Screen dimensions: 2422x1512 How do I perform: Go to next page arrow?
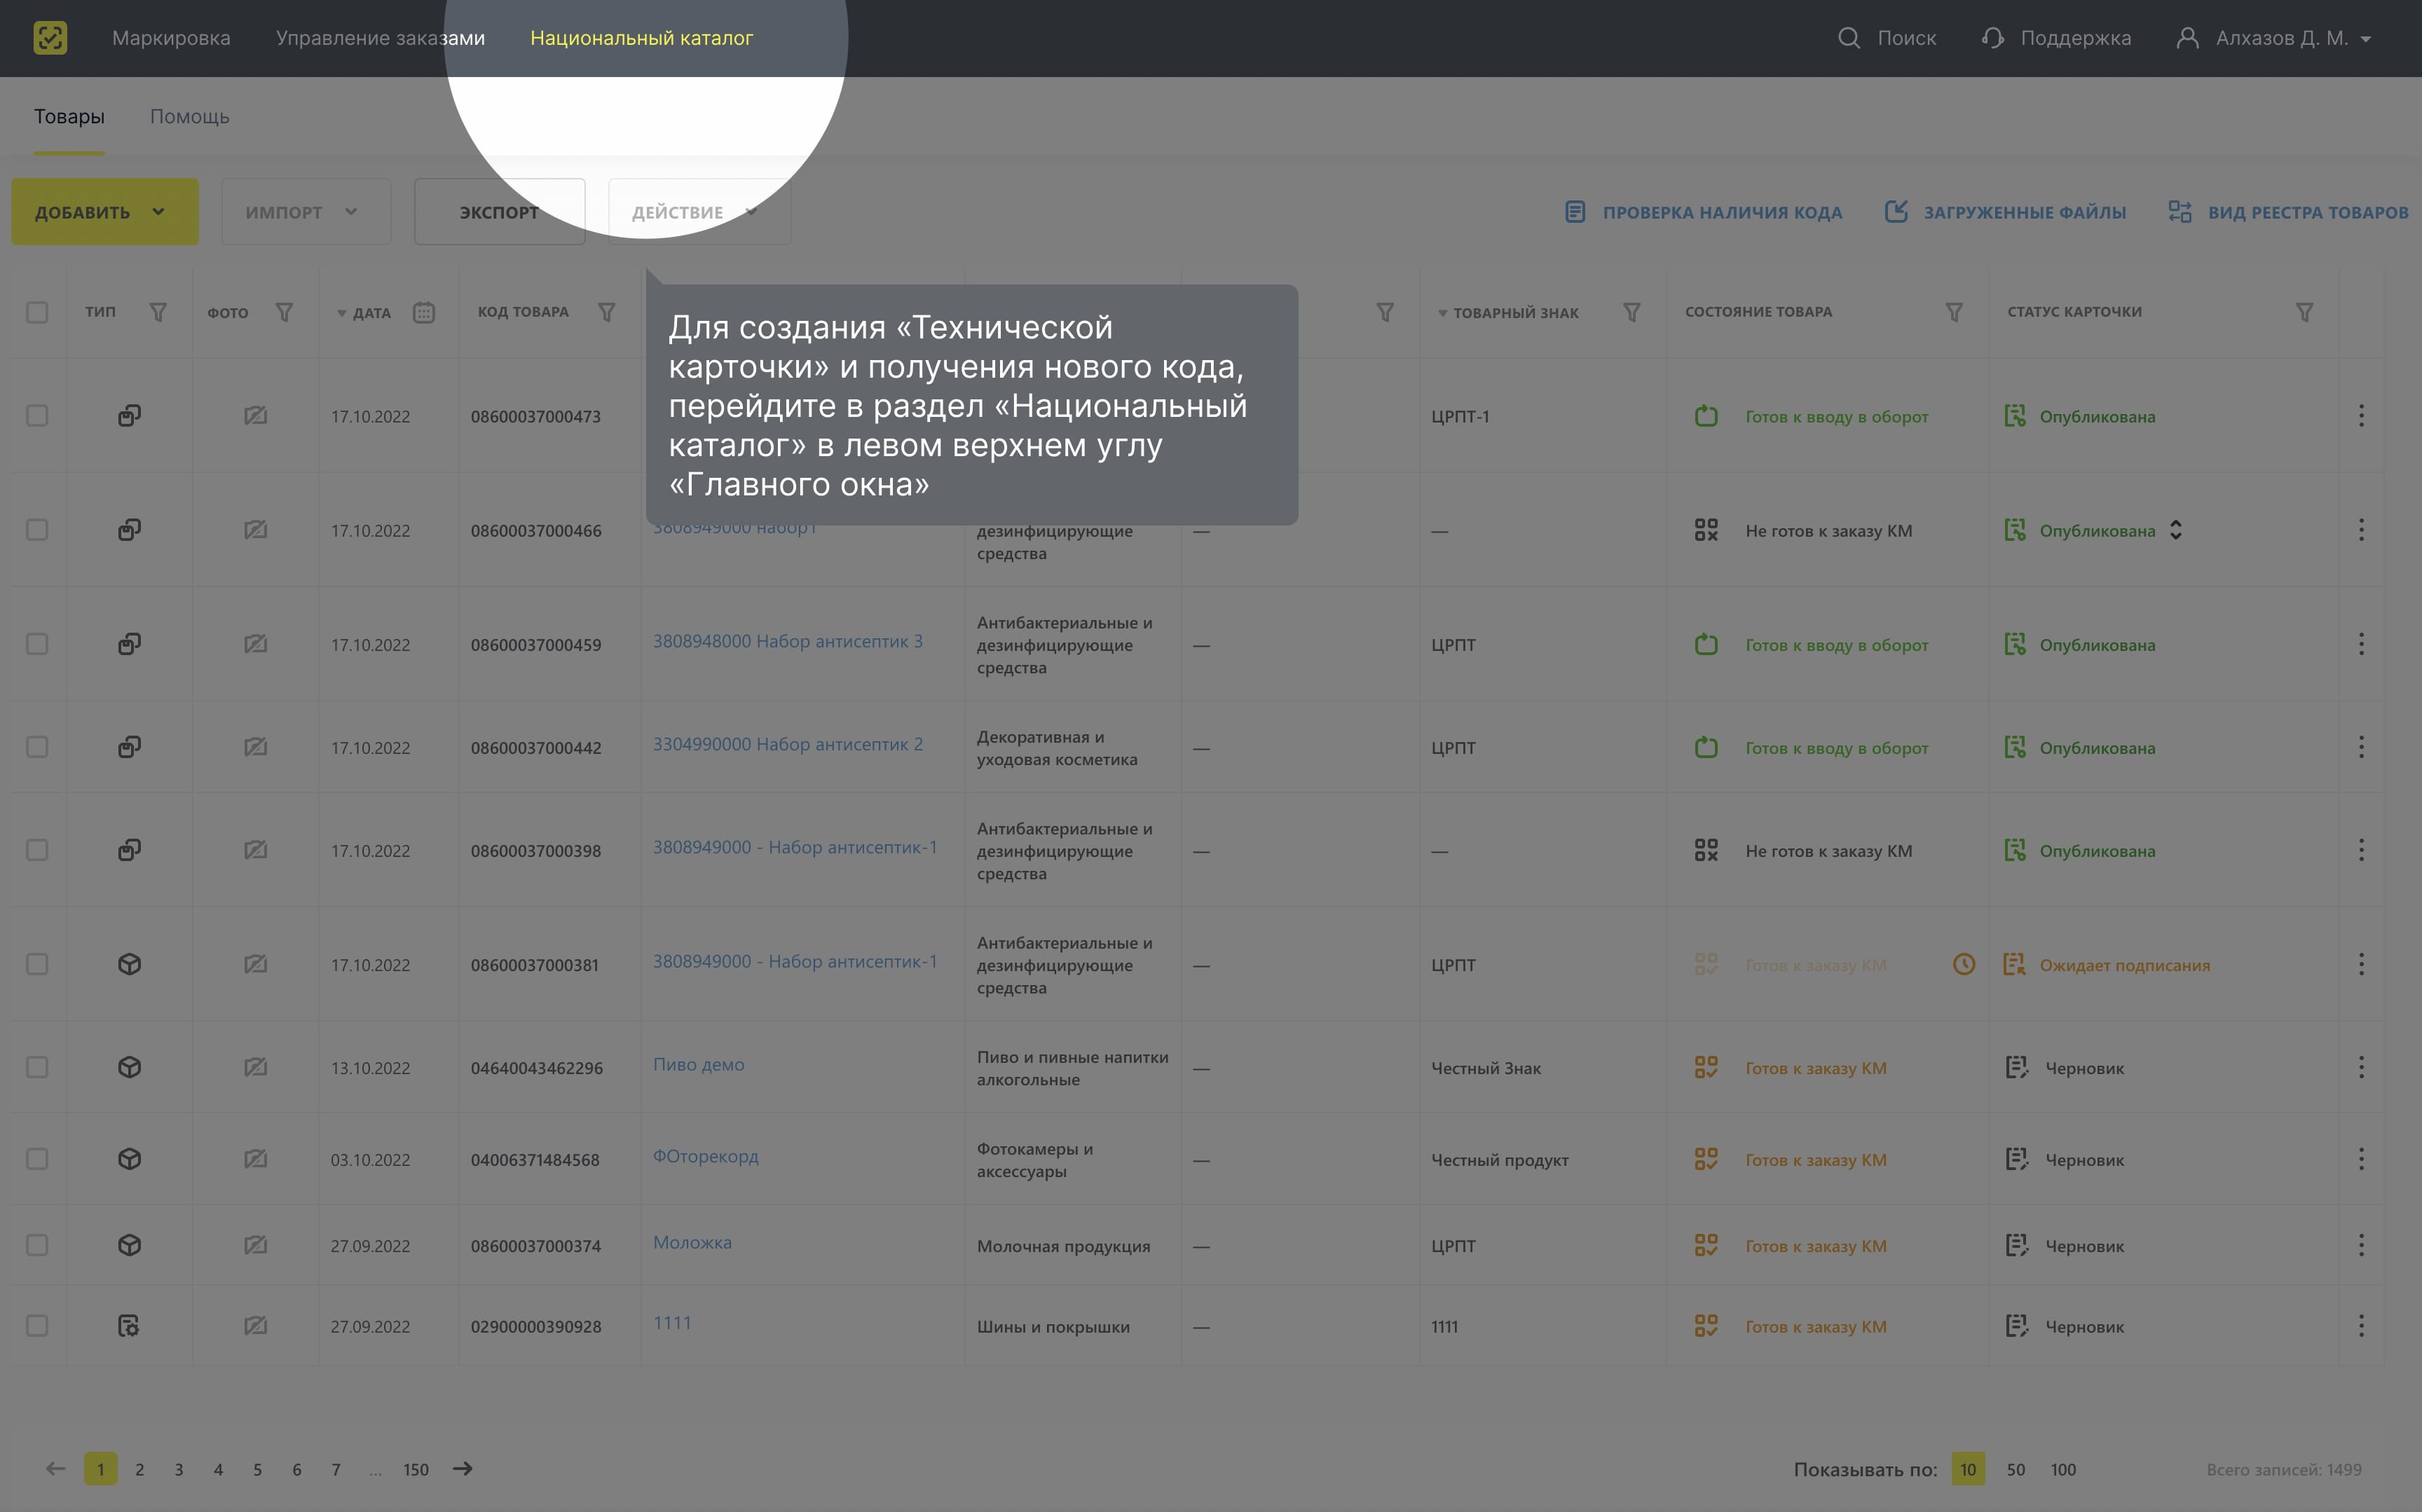point(462,1469)
